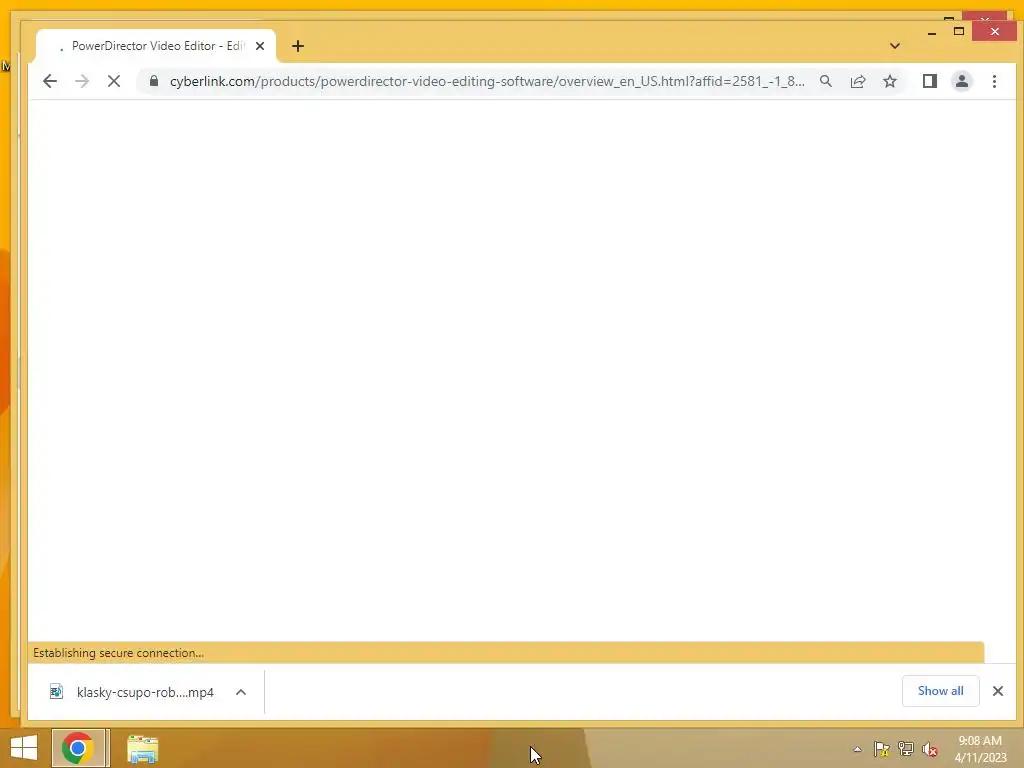Bookmark this tab with the star
1024x768 pixels.
click(x=890, y=81)
